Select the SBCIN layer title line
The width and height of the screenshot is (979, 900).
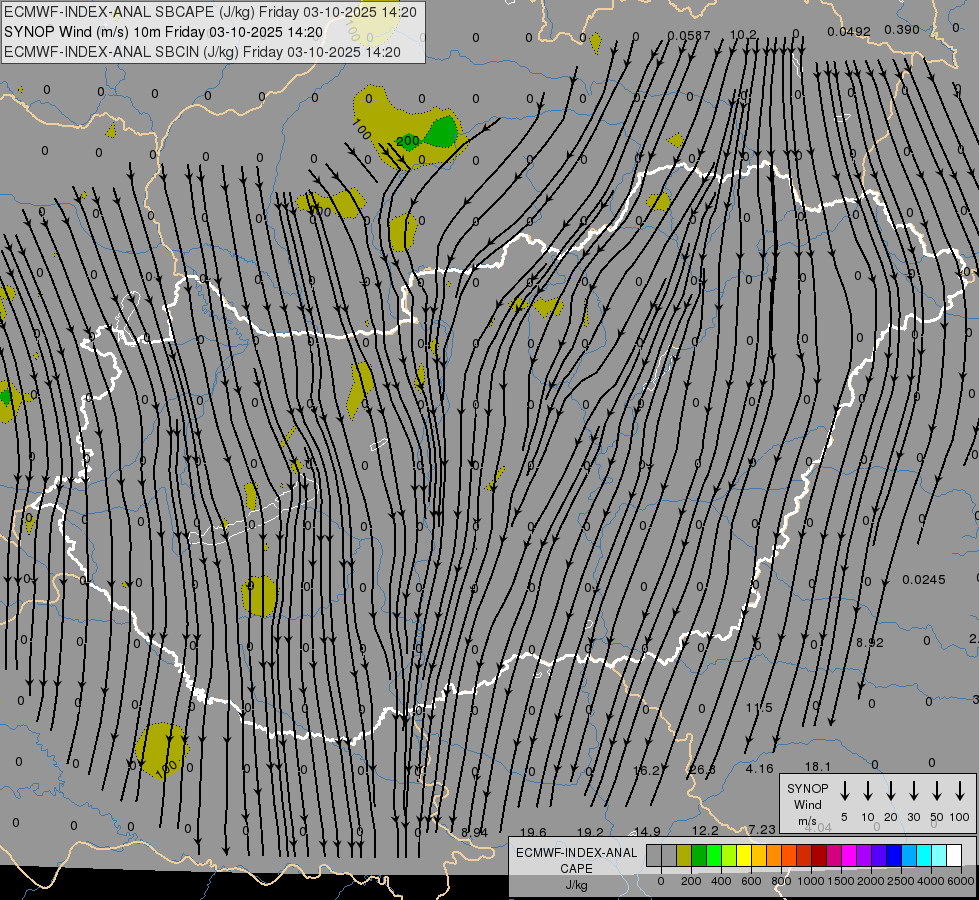click(202, 52)
